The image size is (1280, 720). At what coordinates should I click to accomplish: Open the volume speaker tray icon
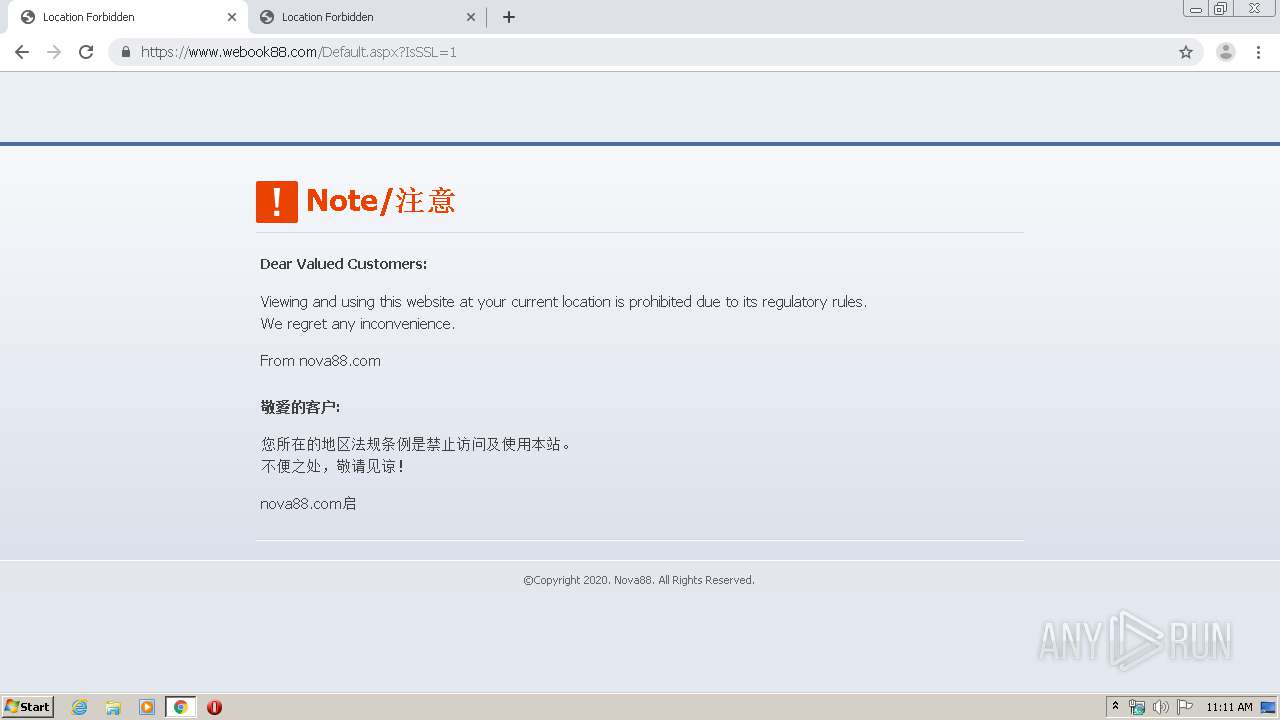click(1160, 707)
